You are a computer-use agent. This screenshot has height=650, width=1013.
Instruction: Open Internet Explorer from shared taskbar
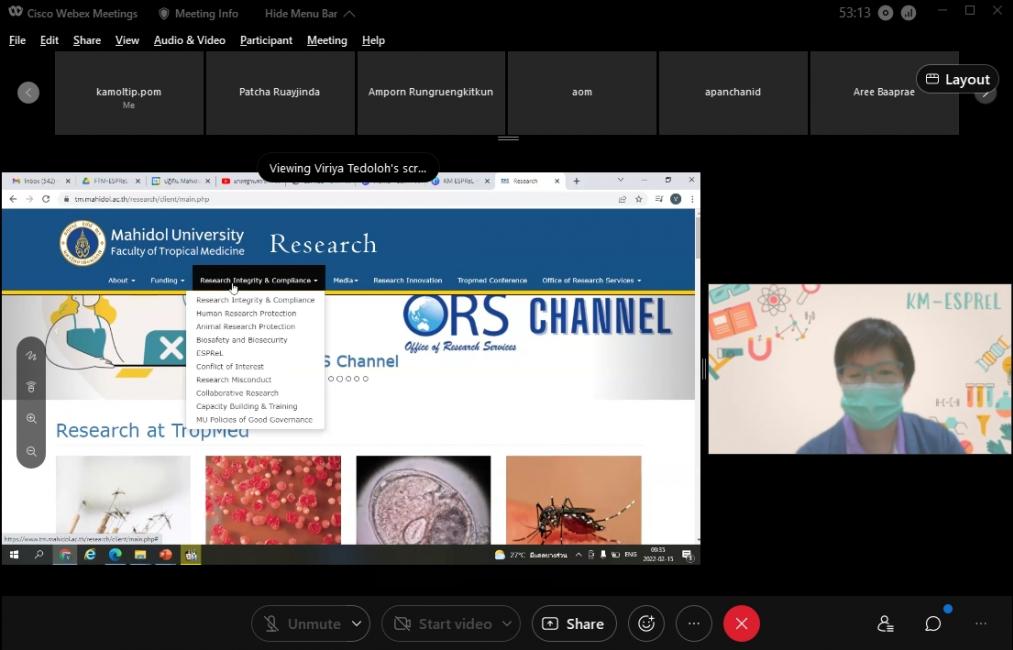[90, 554]
